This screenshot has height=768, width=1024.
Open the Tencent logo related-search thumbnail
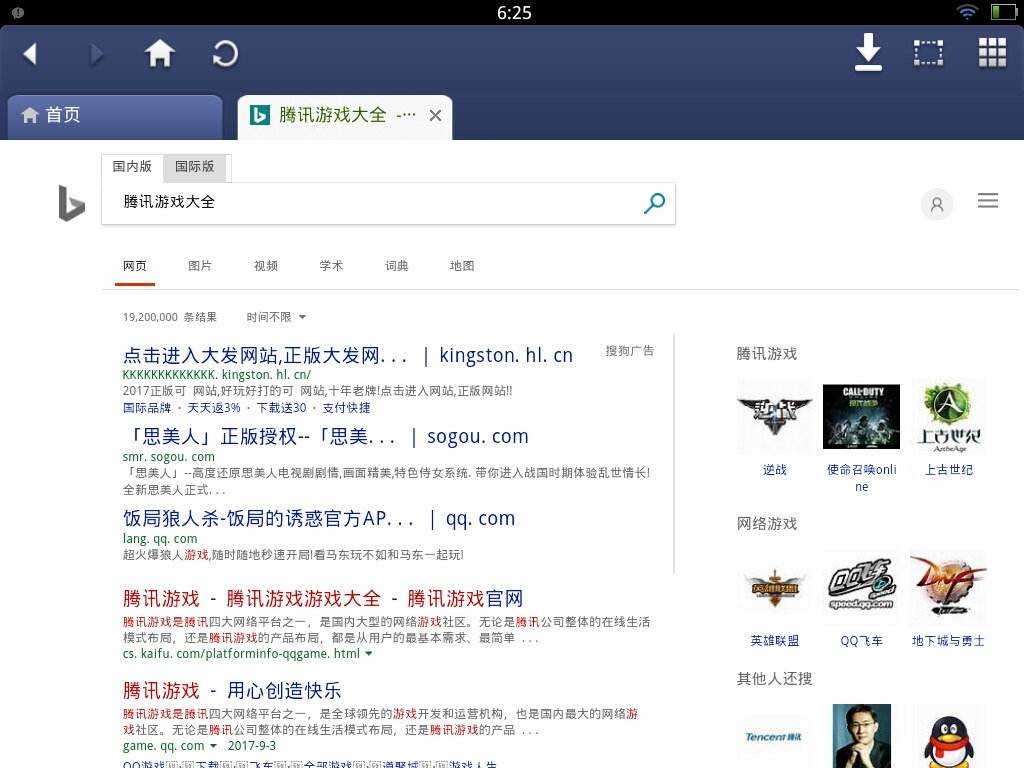pos(775,737)
